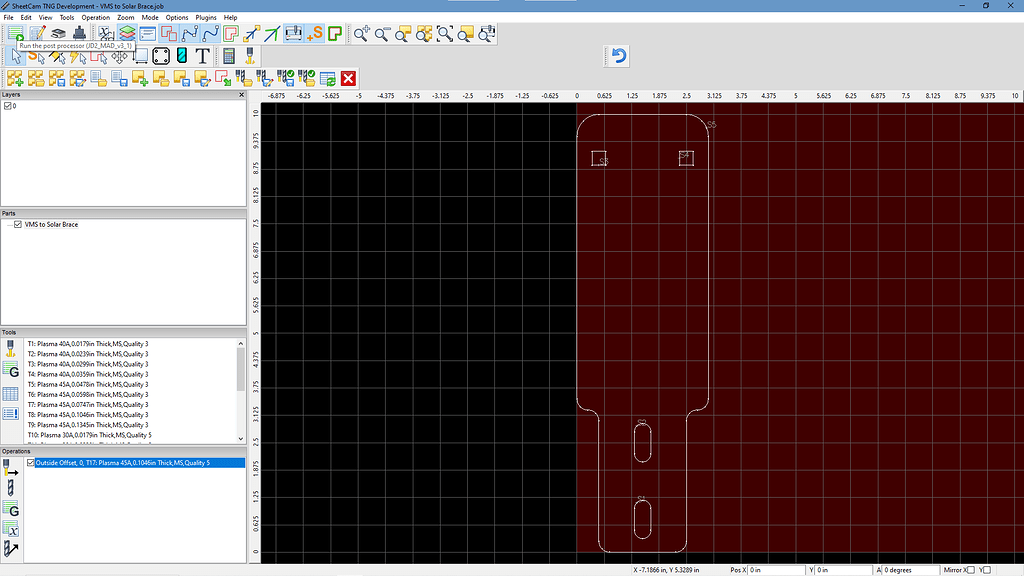1024x576 pixels.
Task: Uncheck the VMS to Solar Brace part
Action: tap(18, 225)
